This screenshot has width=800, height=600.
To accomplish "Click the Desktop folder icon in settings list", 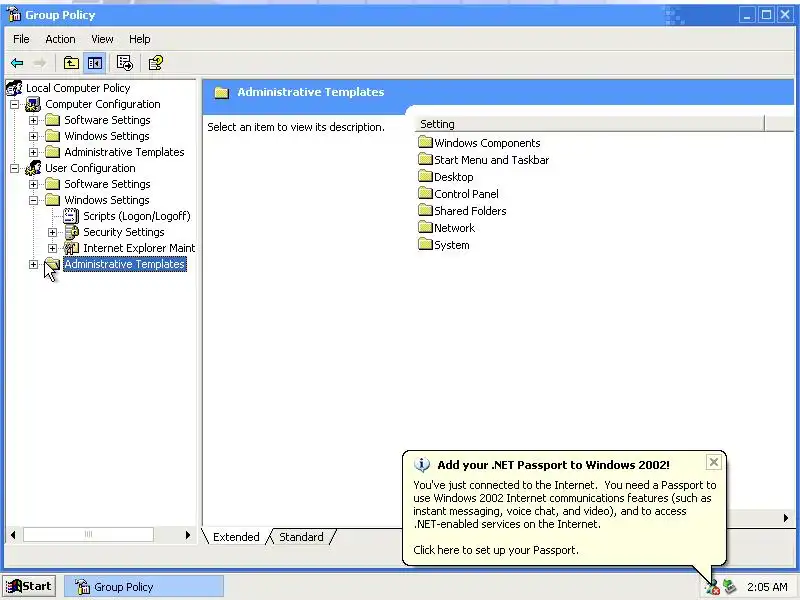I will tap(425, 177).
